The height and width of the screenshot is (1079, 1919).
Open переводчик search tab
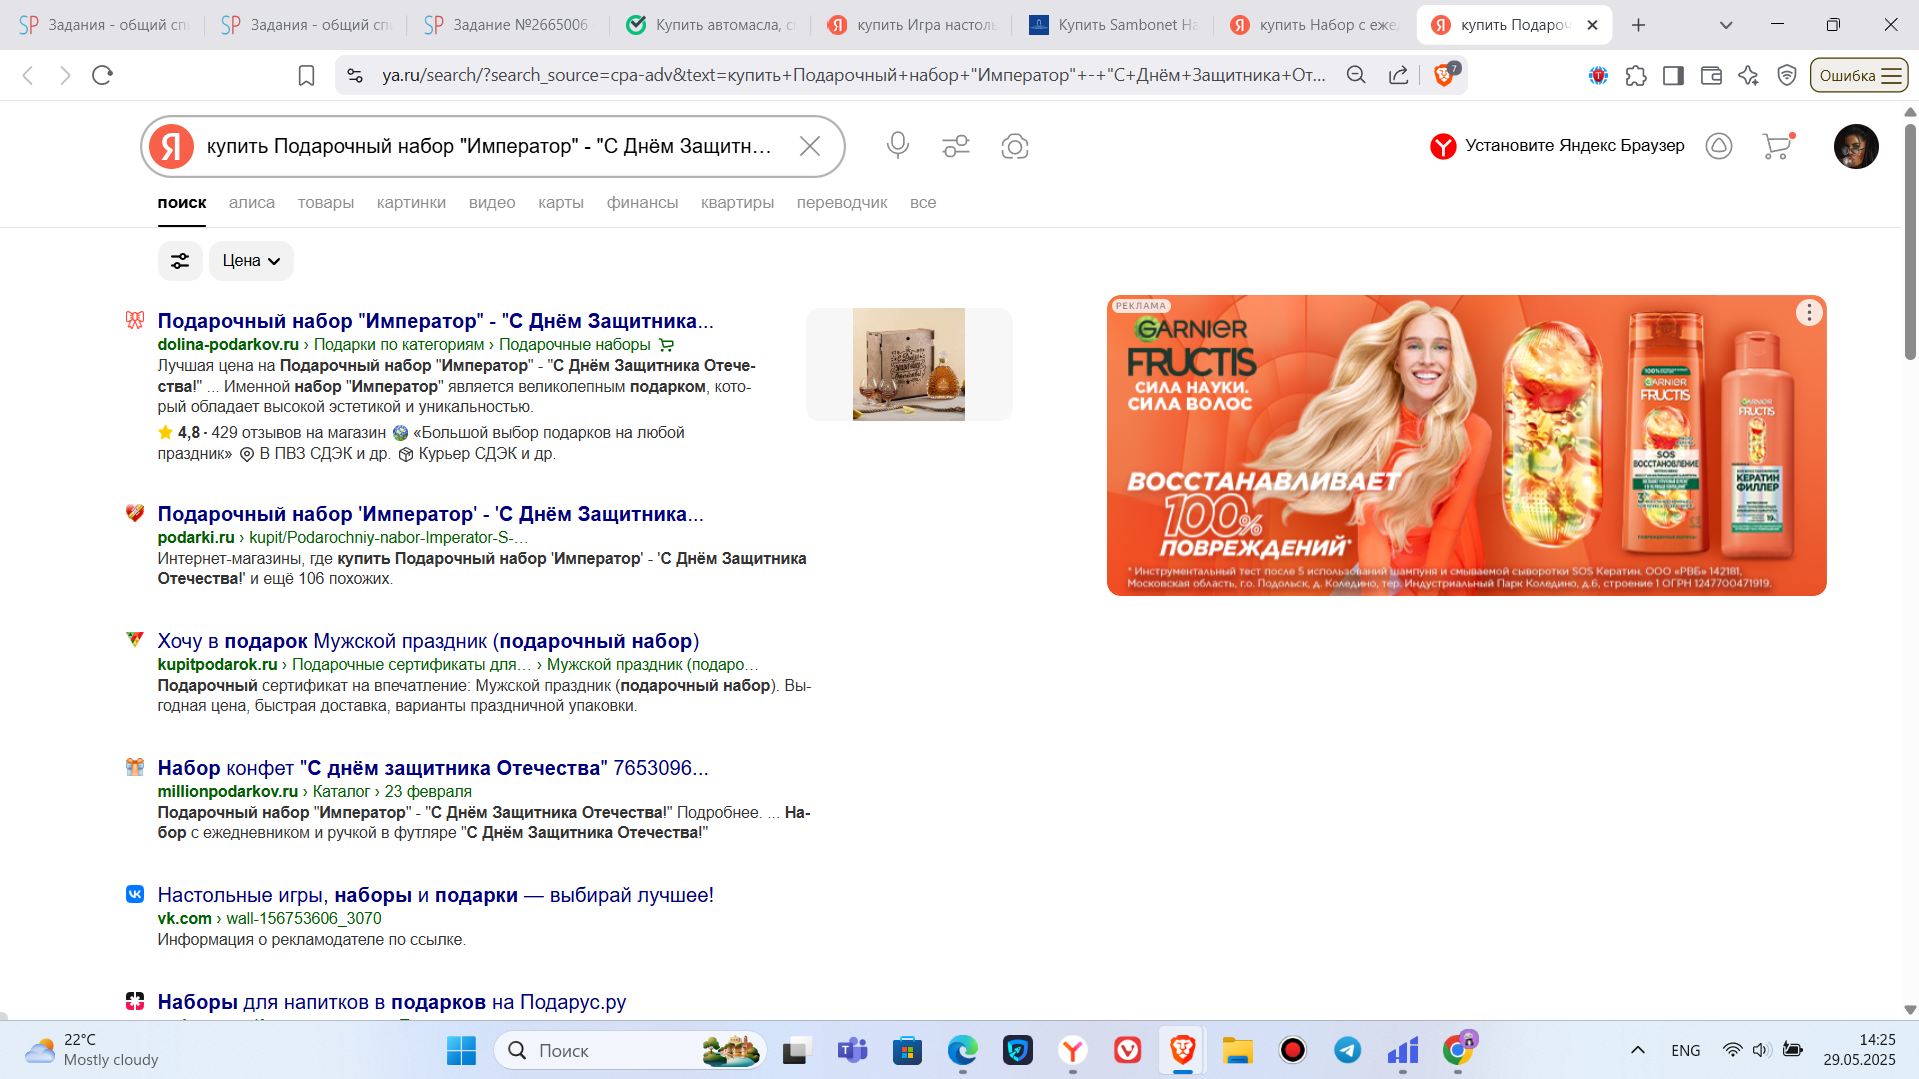tap(842, 202)
